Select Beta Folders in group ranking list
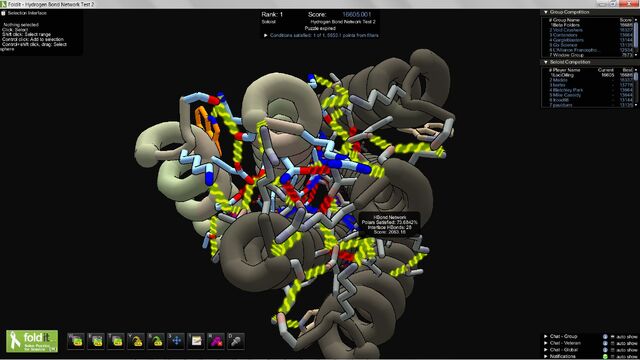Screen dimensions: 640x360 pyautogui.click(x=565, y=25)
